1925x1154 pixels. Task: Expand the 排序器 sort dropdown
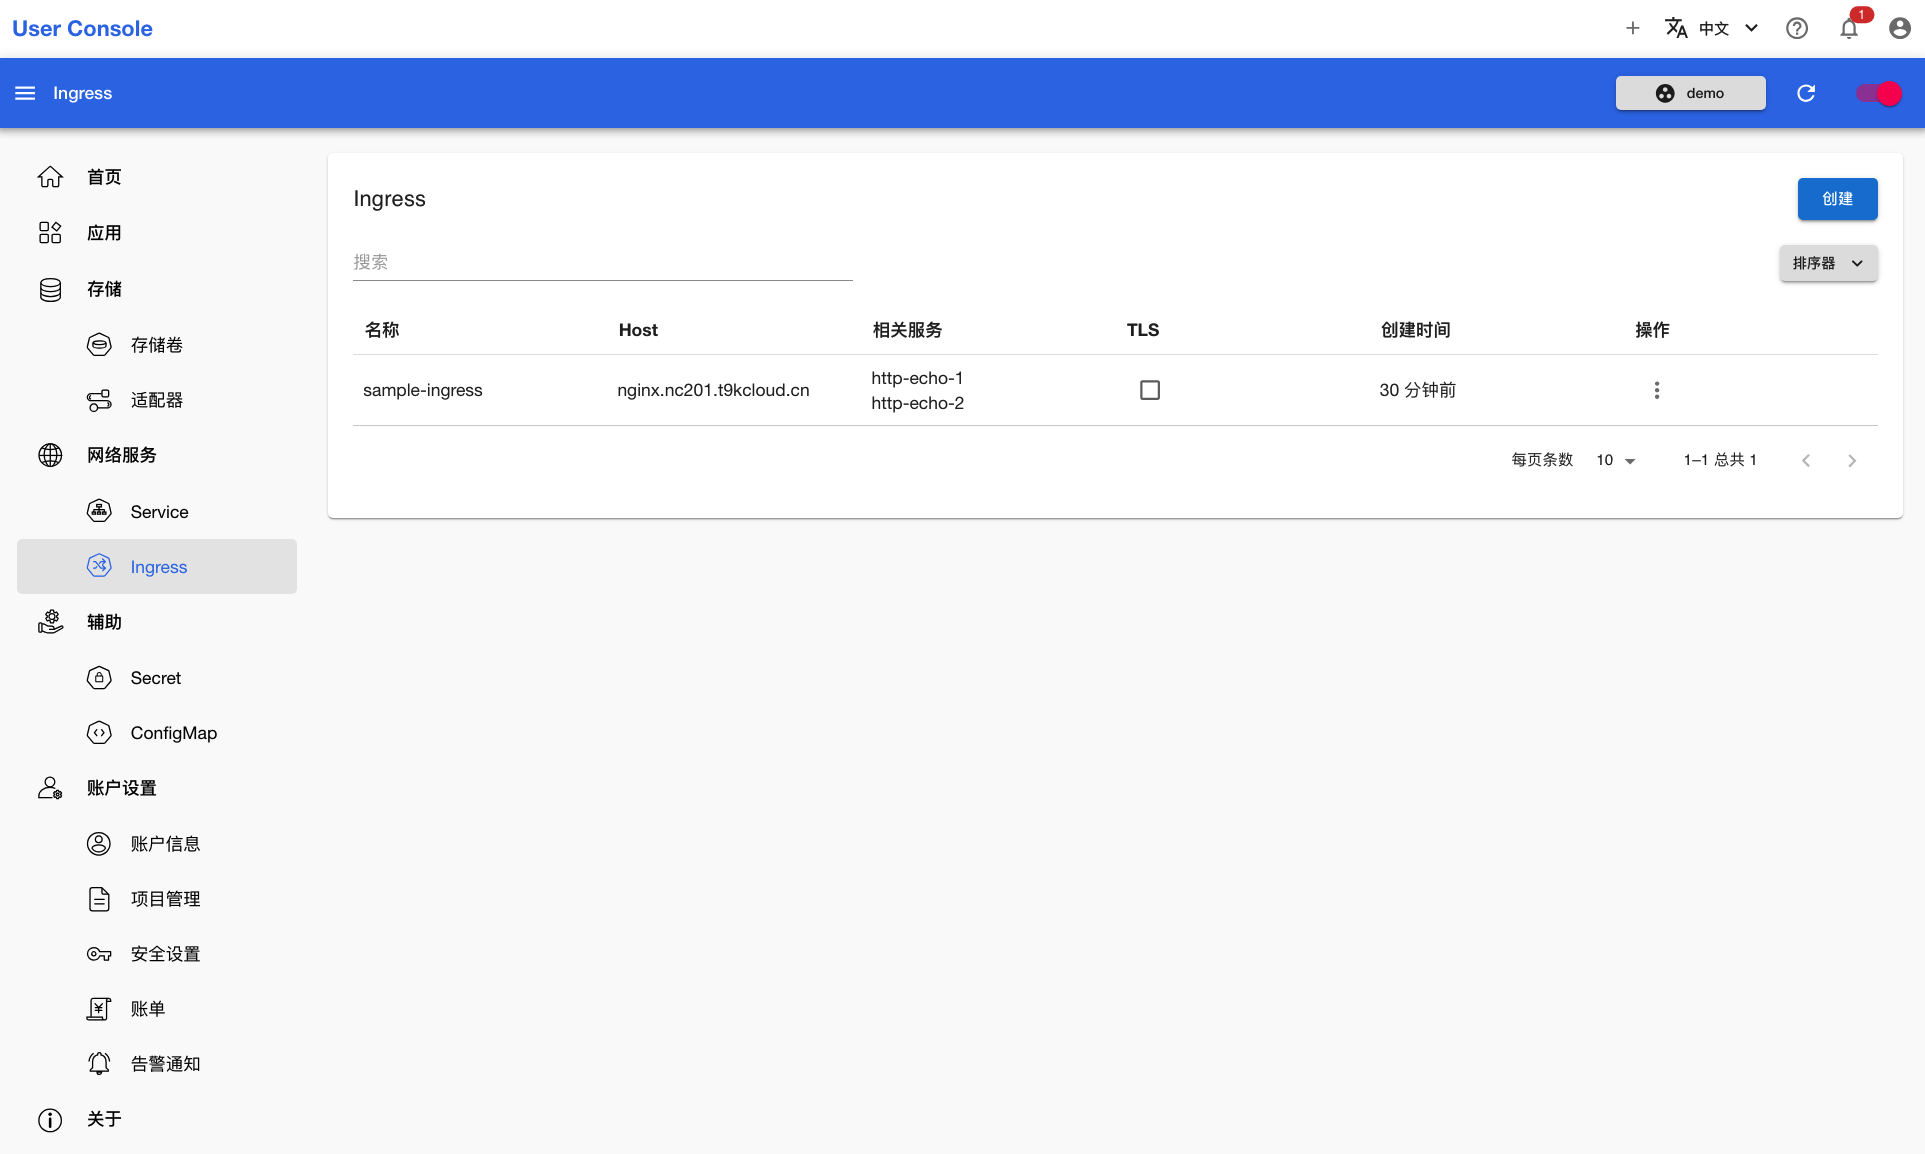1829,263
